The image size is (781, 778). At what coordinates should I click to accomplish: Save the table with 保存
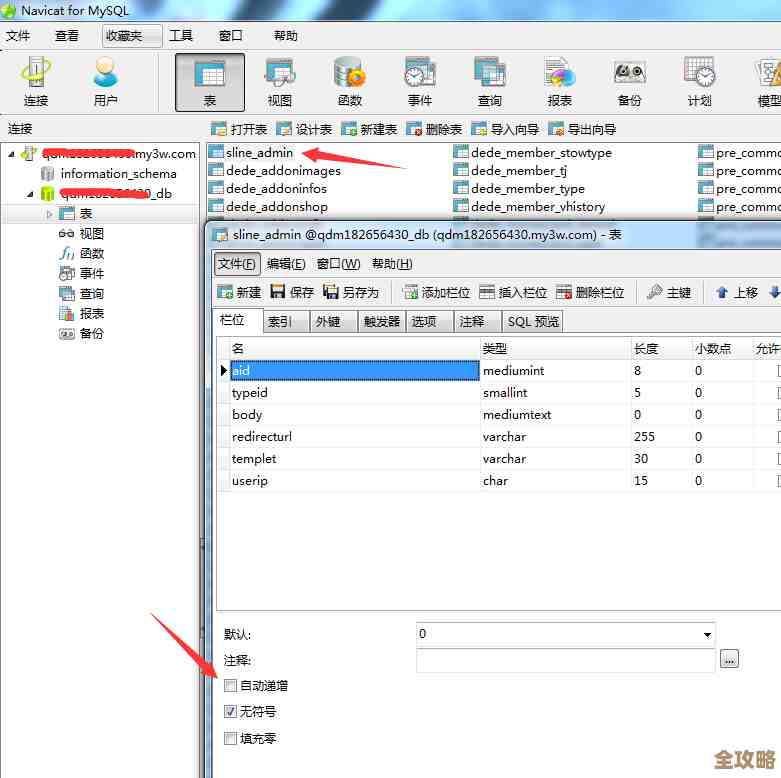pos(292,292)
